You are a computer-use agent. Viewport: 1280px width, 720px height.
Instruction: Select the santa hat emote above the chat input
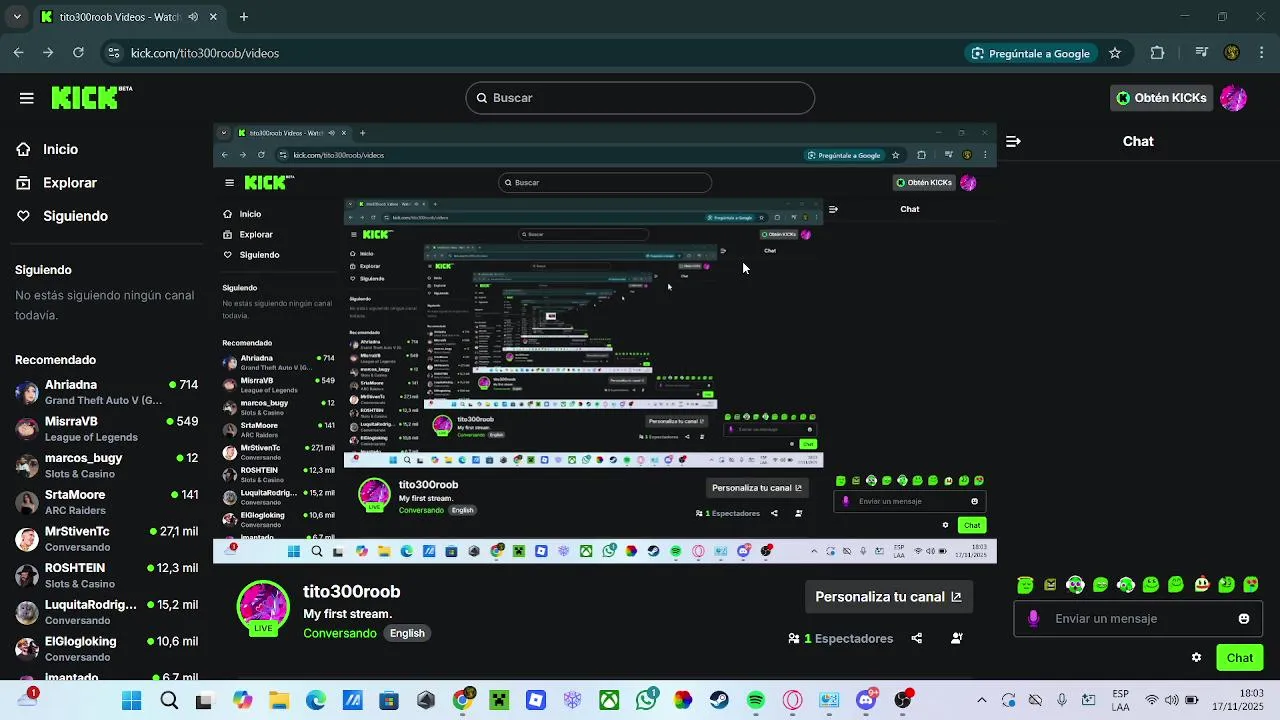coord(1201,585)
